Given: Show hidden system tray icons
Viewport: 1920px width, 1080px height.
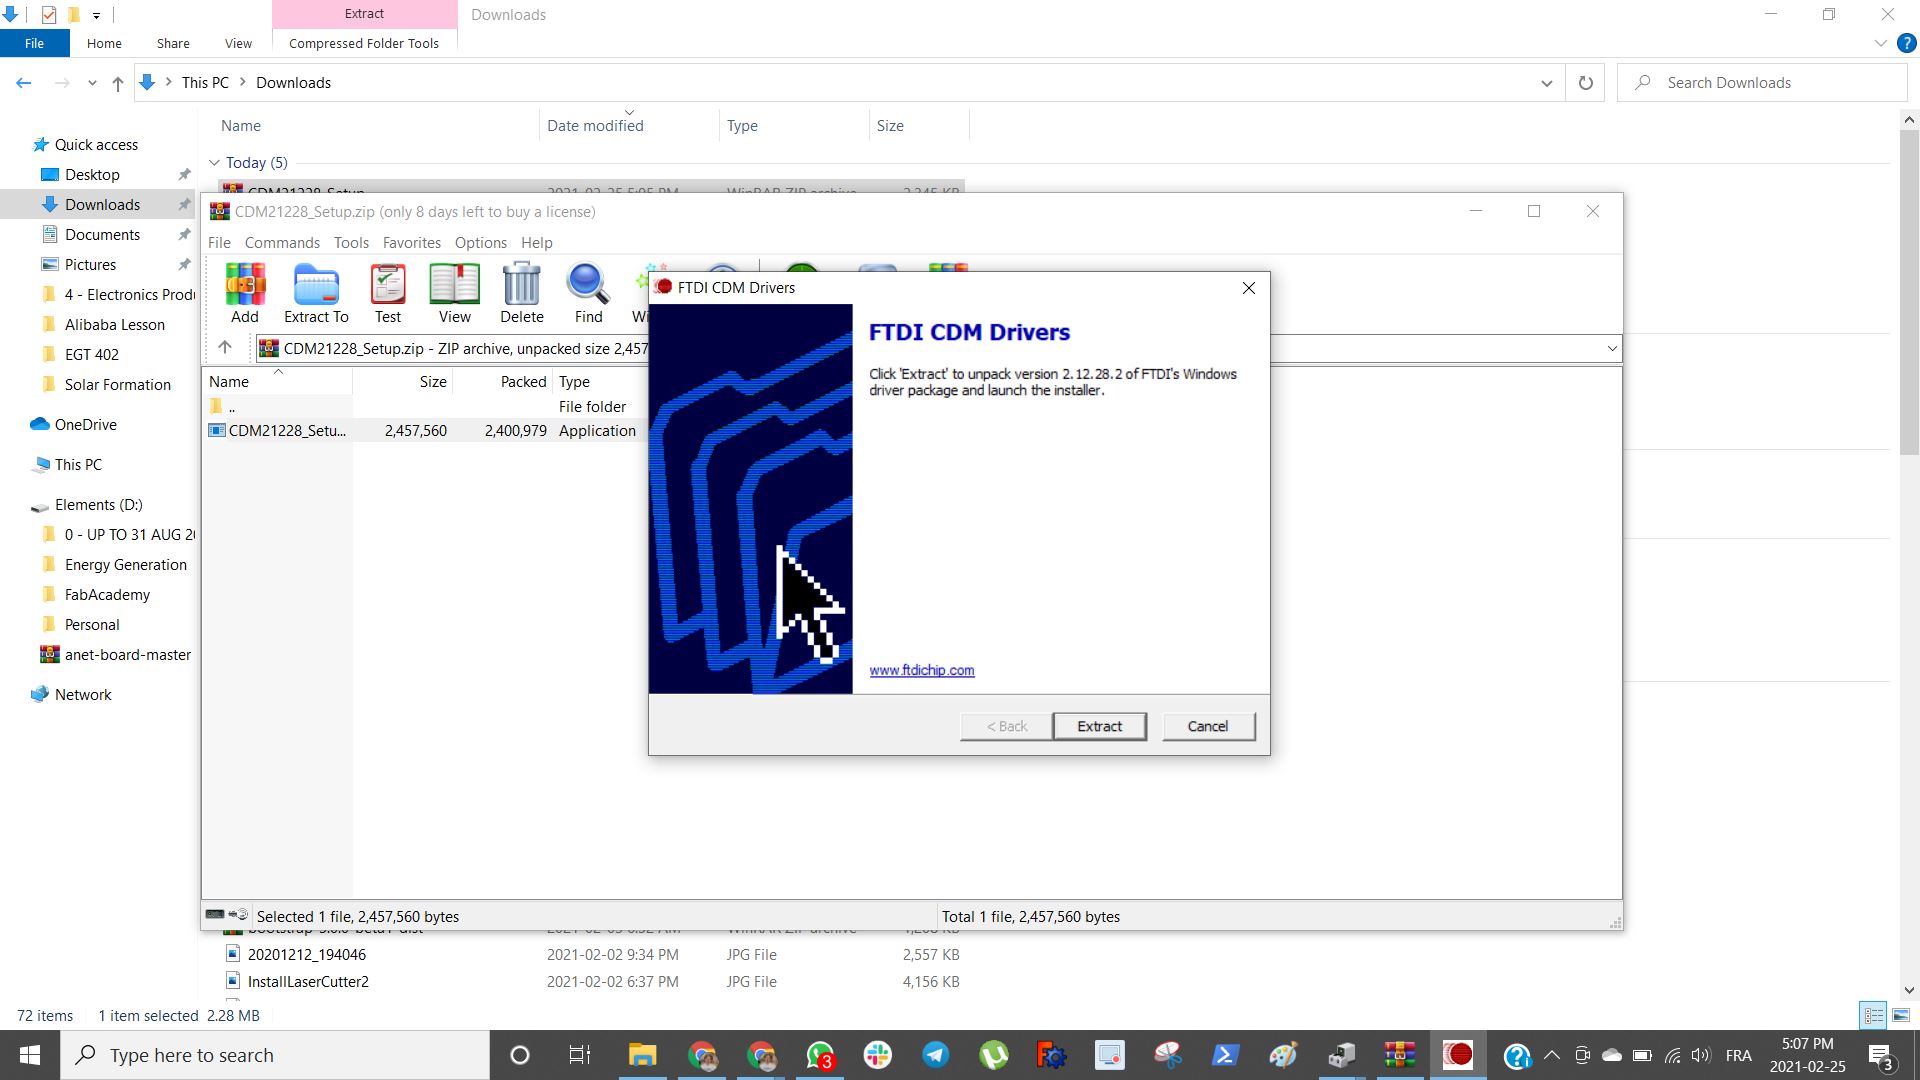Looking at the screenshot, I should coord(1552,1055).
